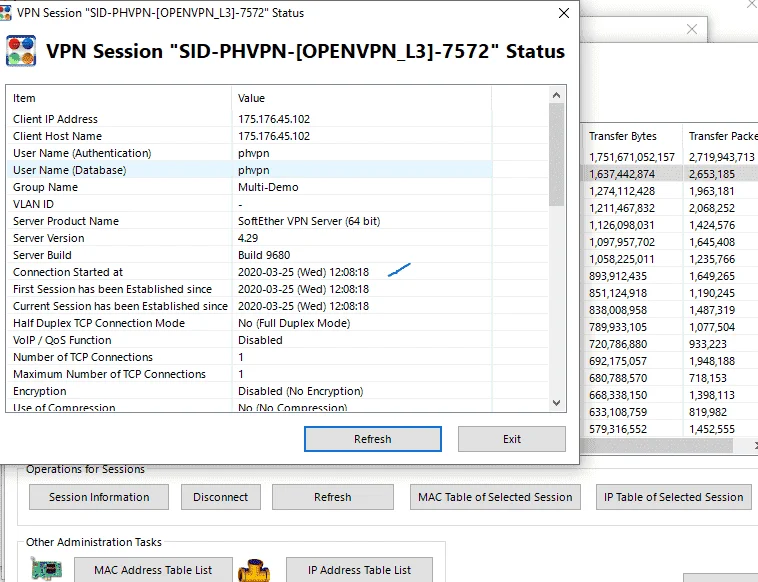The width and height of the screenshot is (758, 582).
Task: Click session row with 633,108,759 transfer bytes
Action: click(670, 412)
